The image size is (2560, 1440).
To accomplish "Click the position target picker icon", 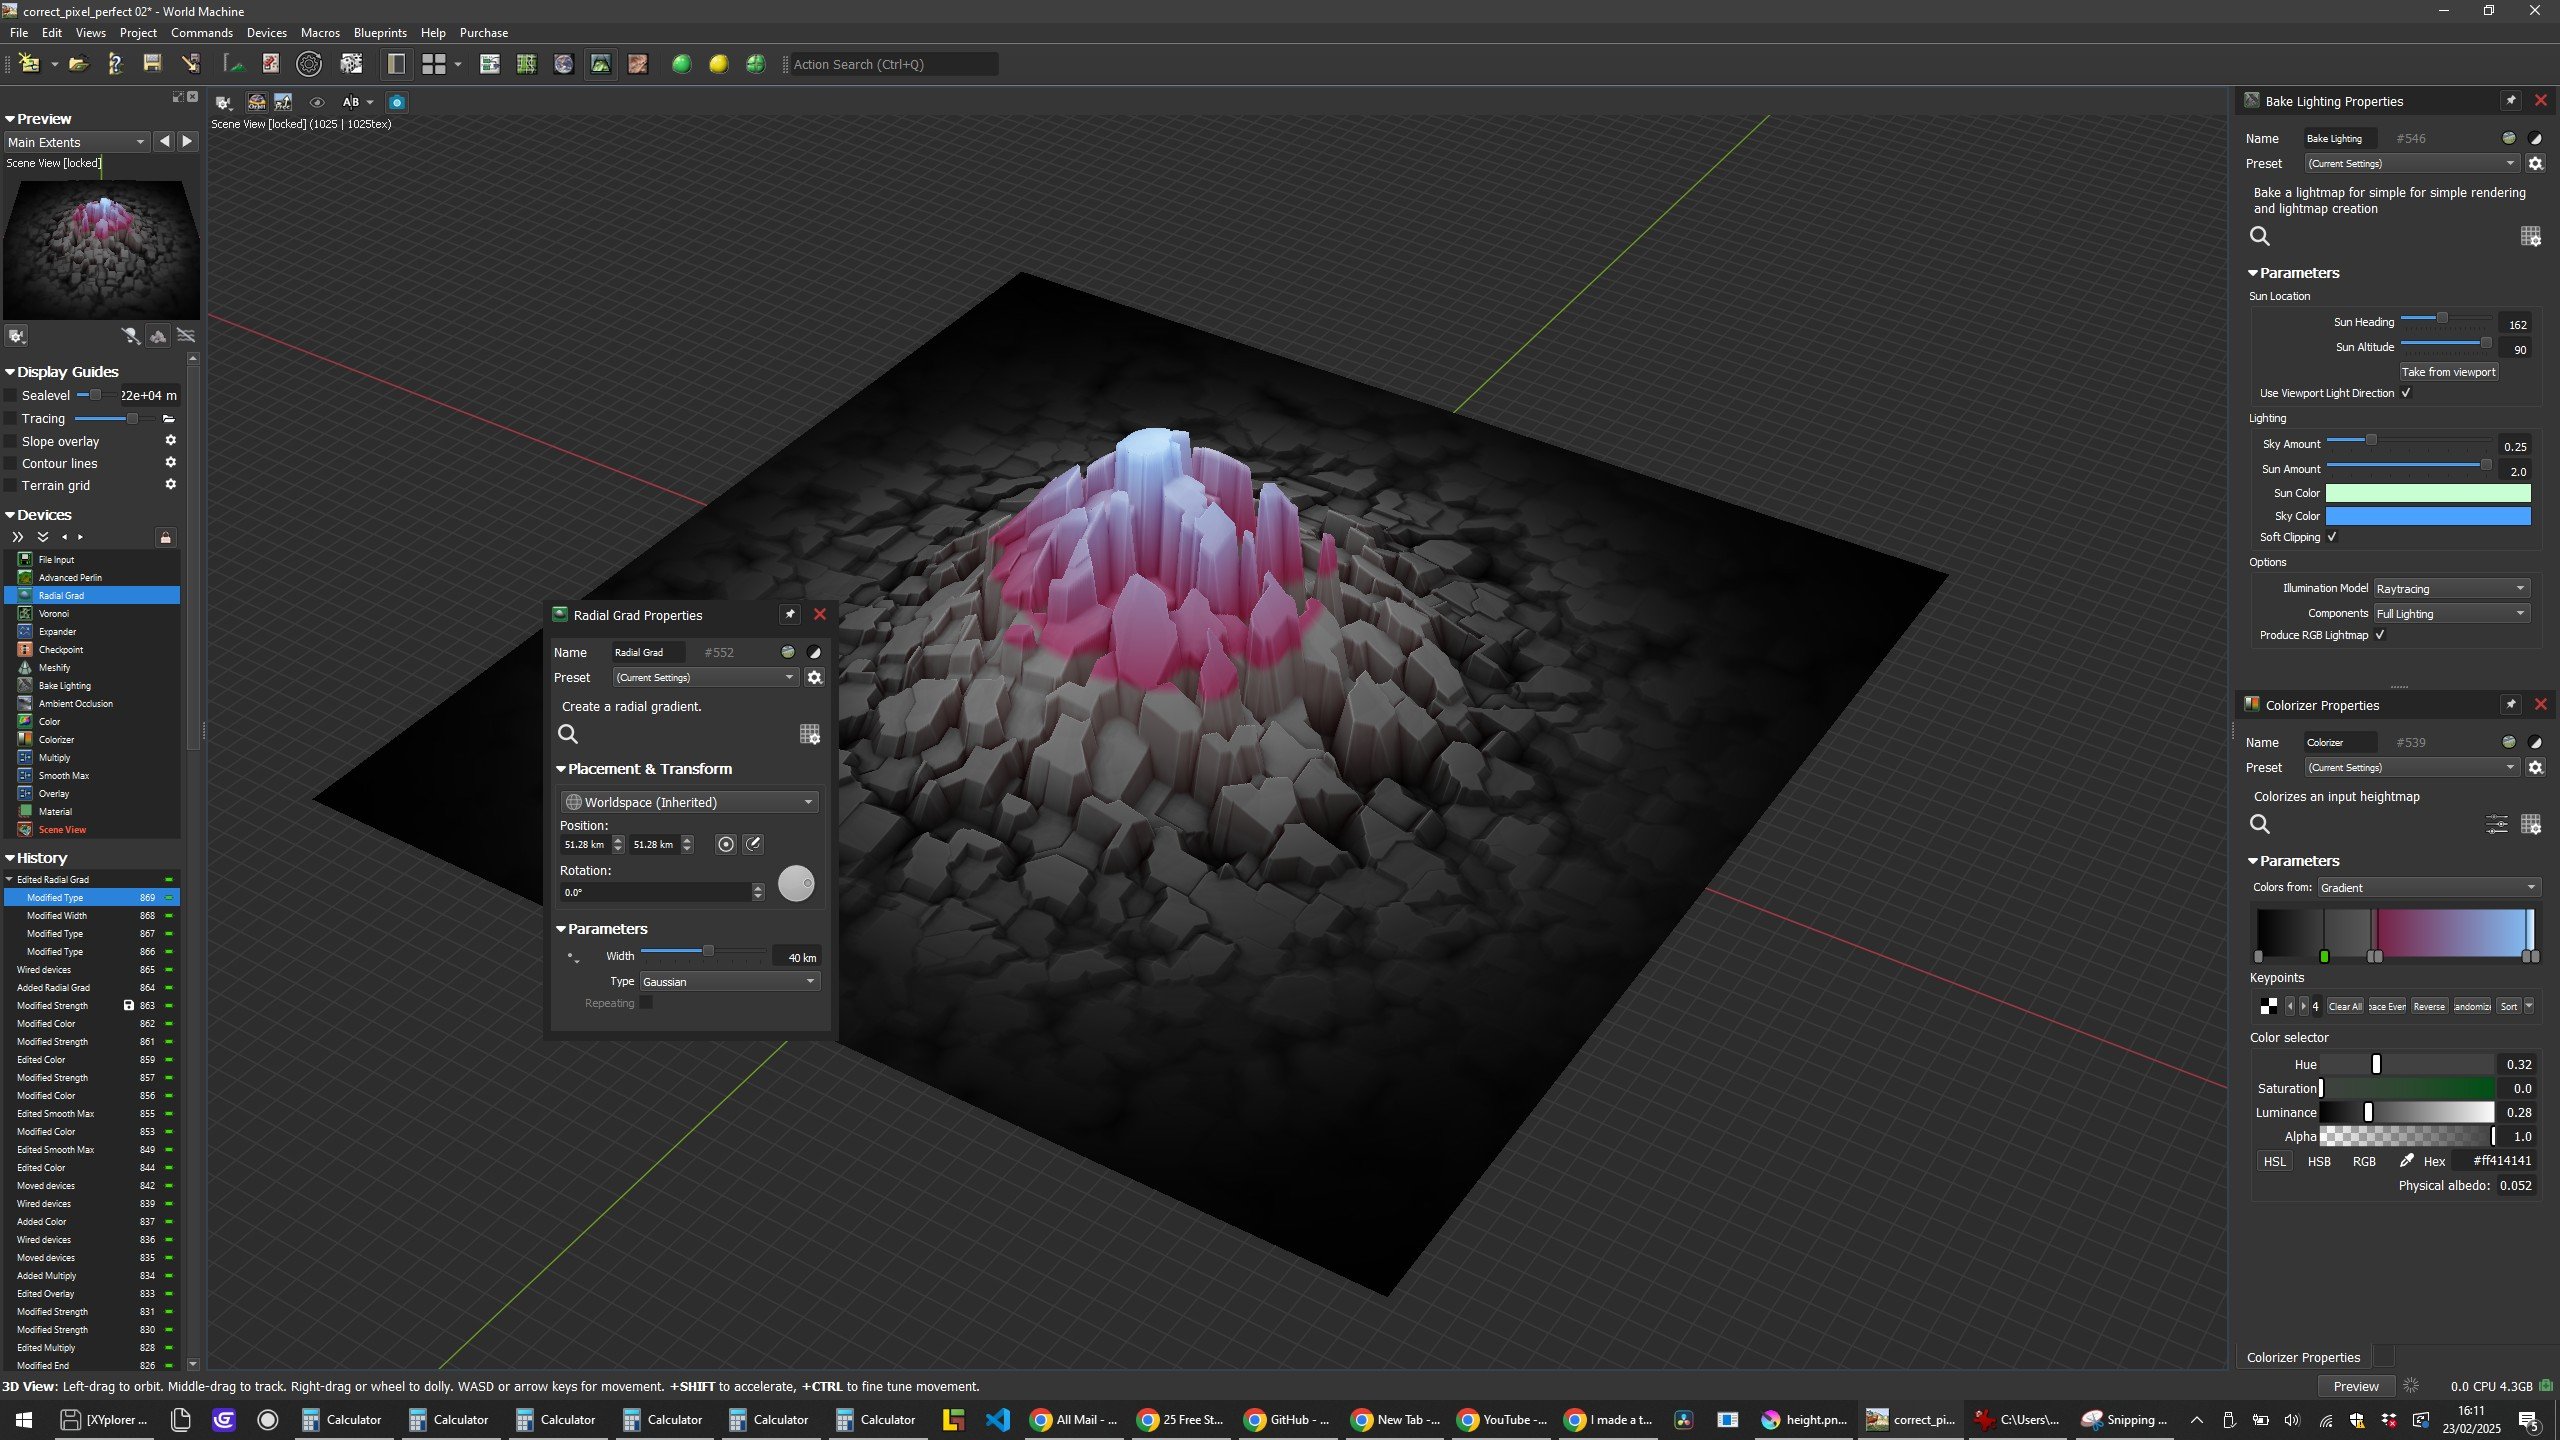I will [x=725, y=844].
